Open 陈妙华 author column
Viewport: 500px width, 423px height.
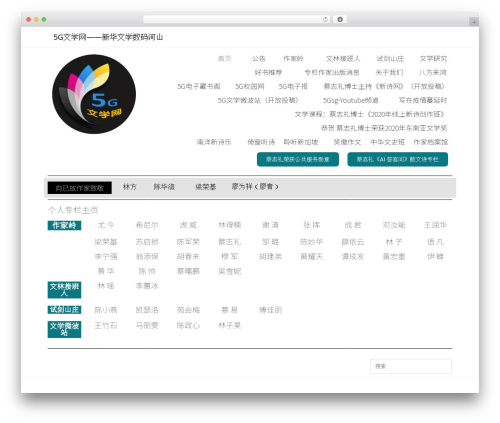tap(312, 242)
